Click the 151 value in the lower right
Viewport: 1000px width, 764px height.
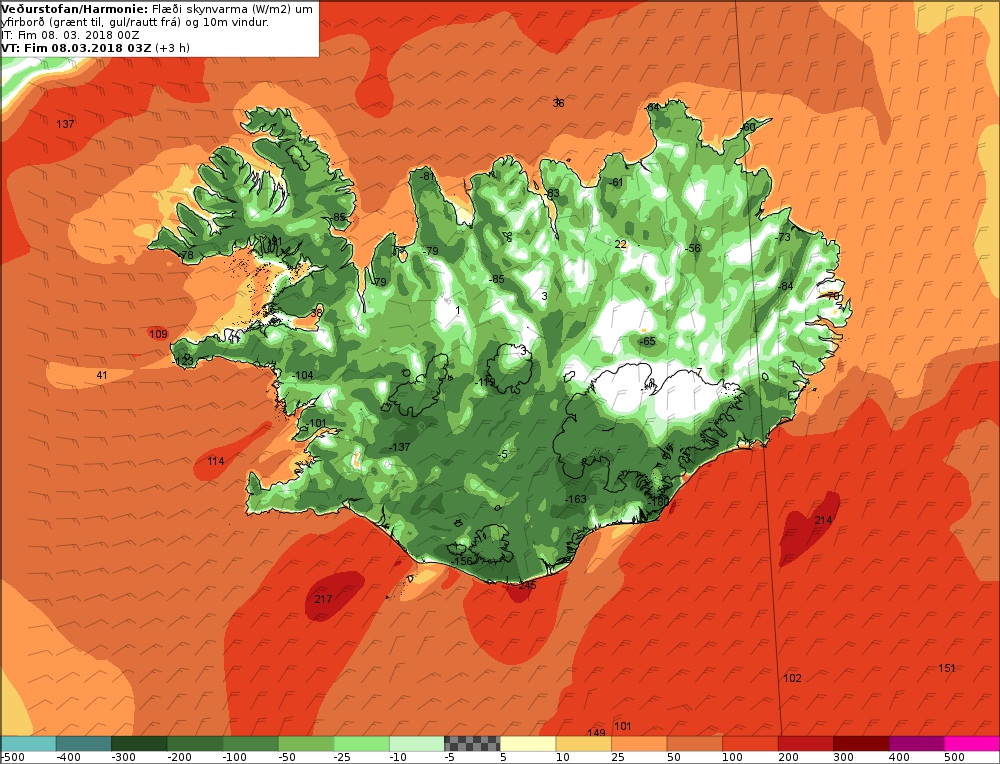coord(947,668)
